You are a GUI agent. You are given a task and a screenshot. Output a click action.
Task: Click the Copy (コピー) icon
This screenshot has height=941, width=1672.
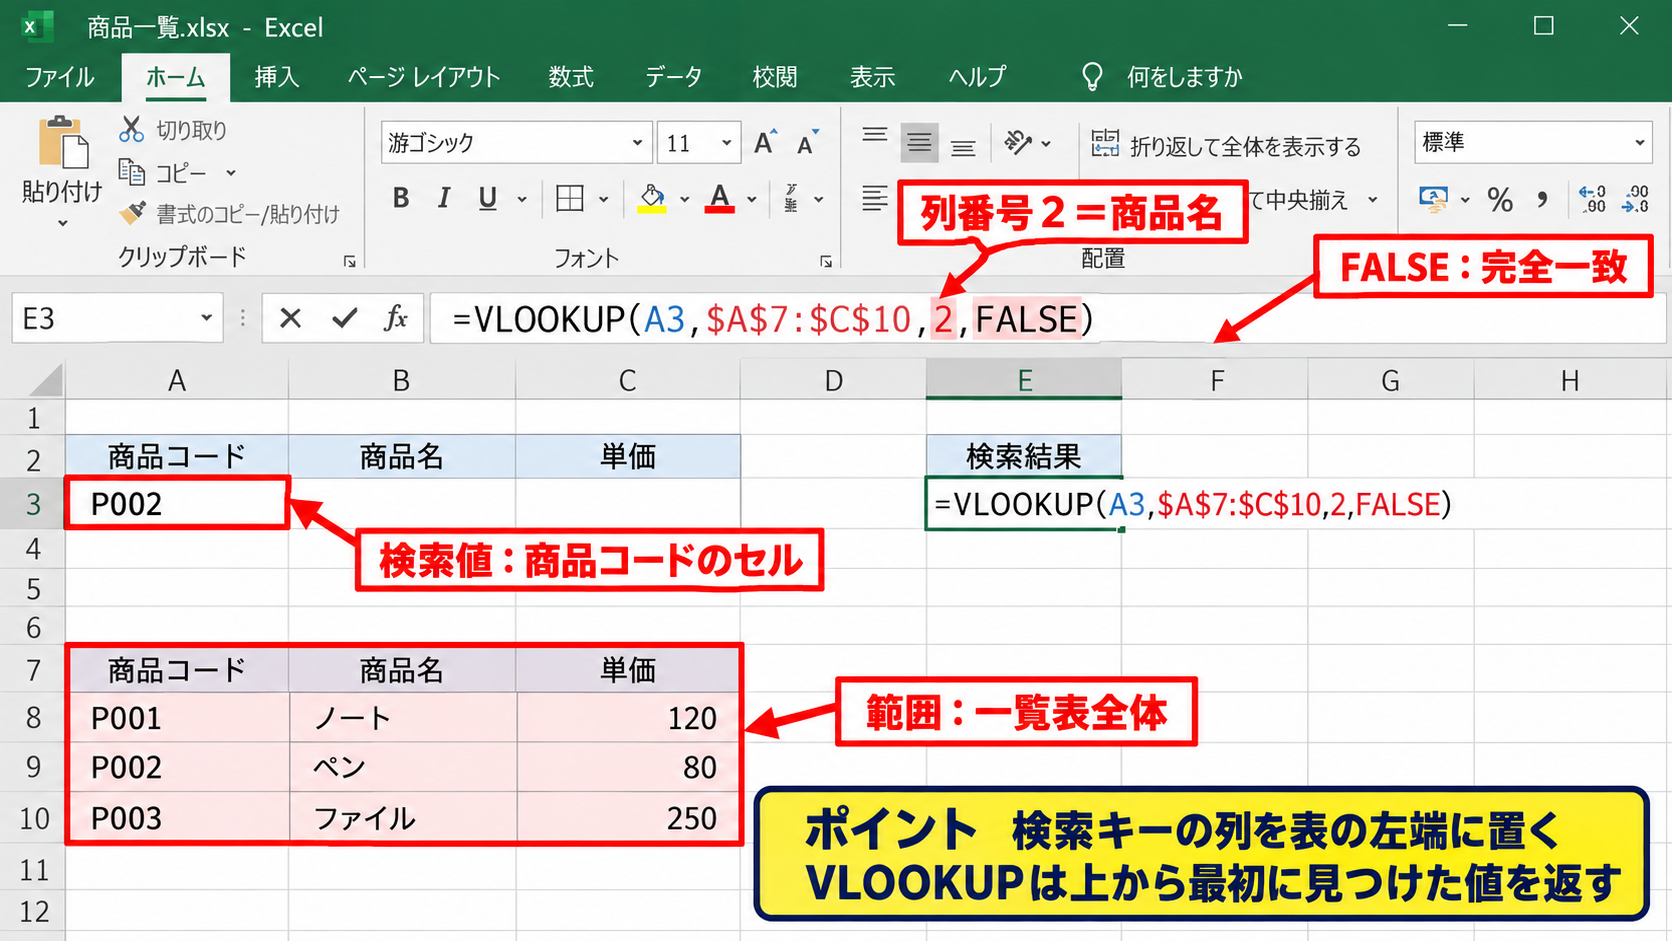[131, 172]
